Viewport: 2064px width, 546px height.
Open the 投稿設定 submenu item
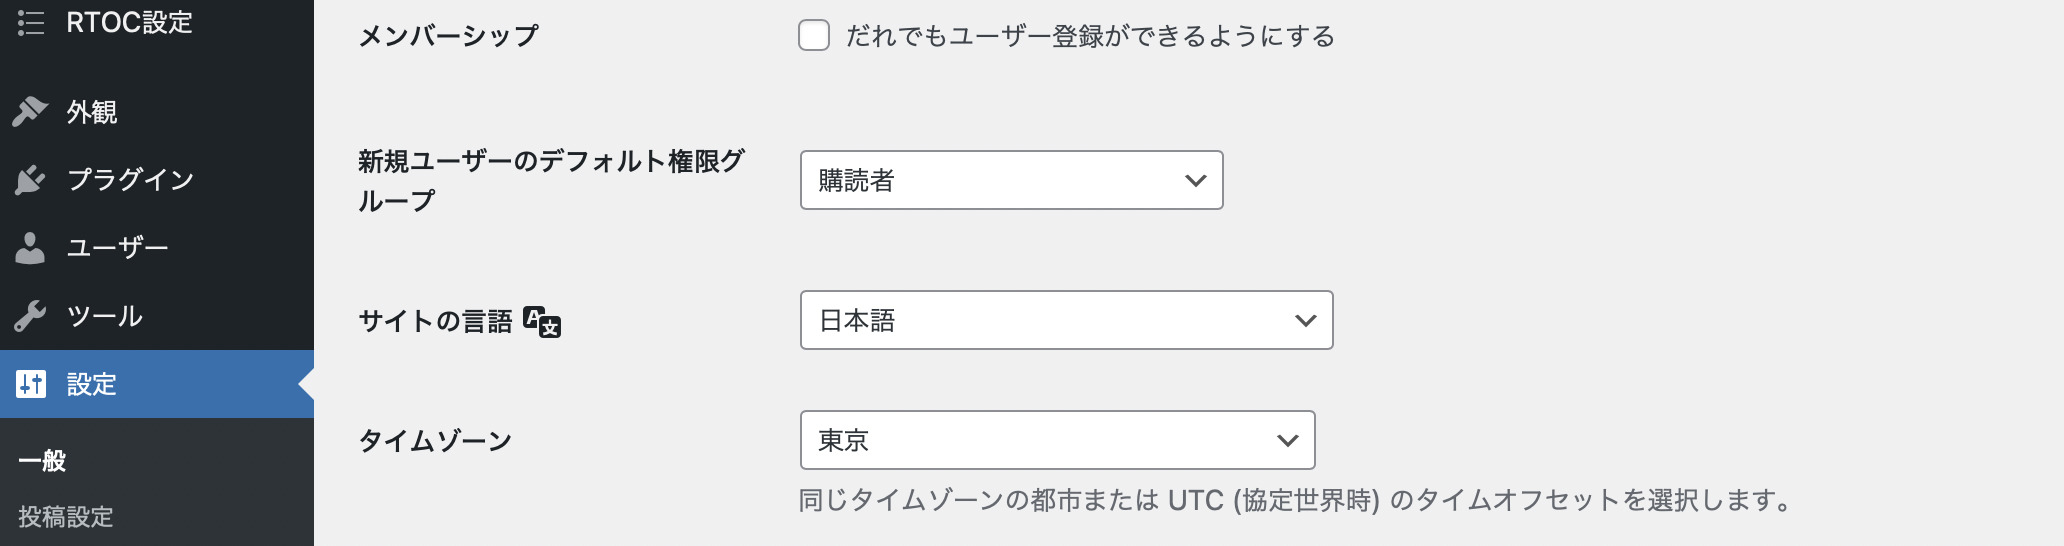[66, 517]
